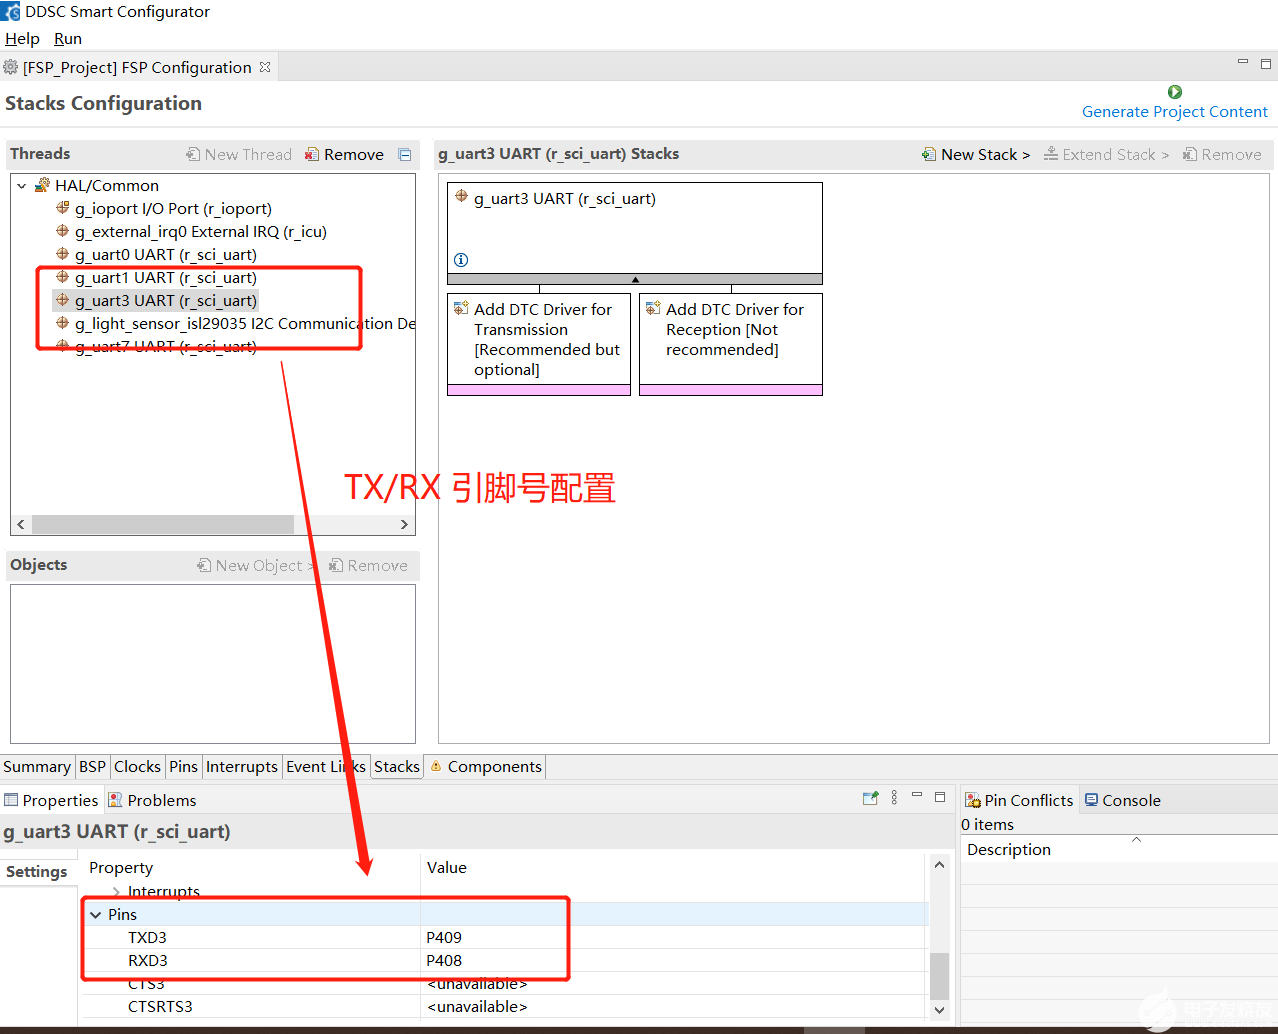Image resolution: width=1278 pixels, height=1034 pixels.
Task: Open the Properties view tab
Action: [x=51, y=800]
